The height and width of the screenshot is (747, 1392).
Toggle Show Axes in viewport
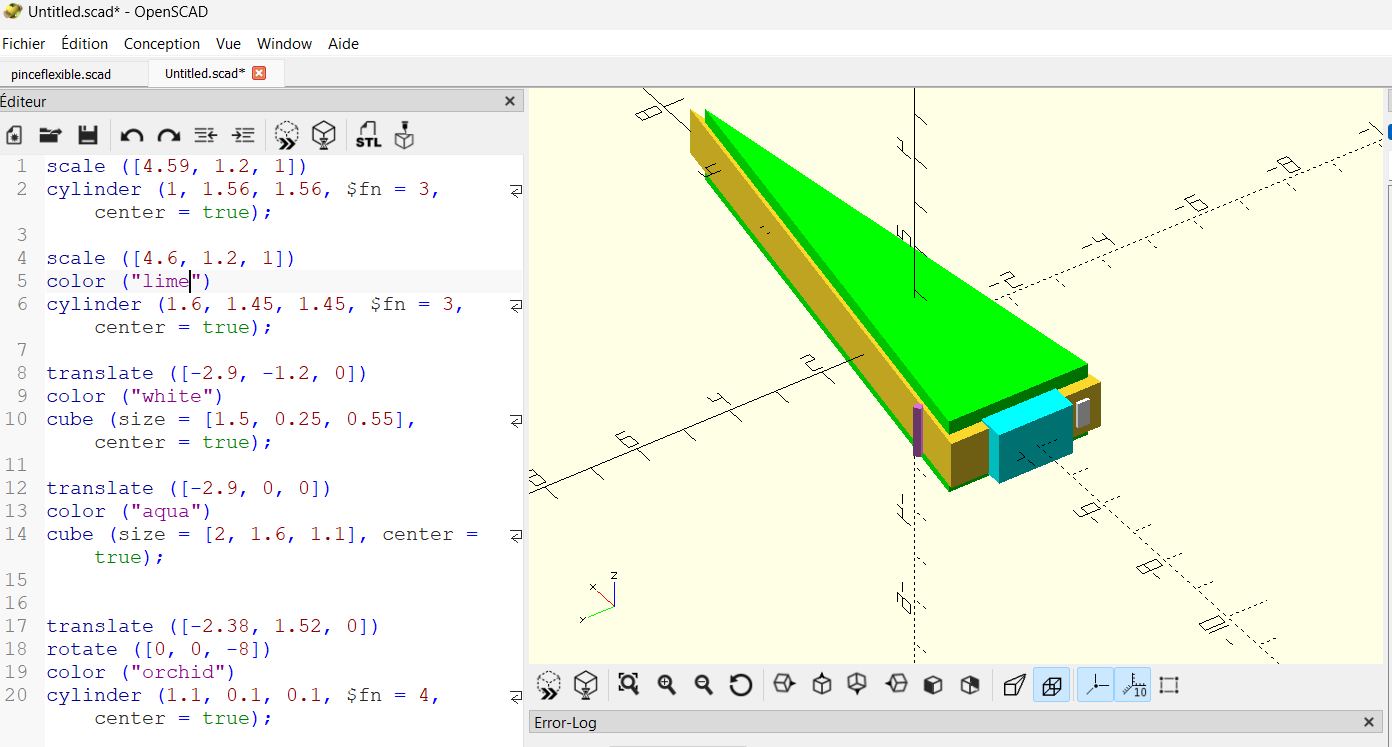point(1096,685)
